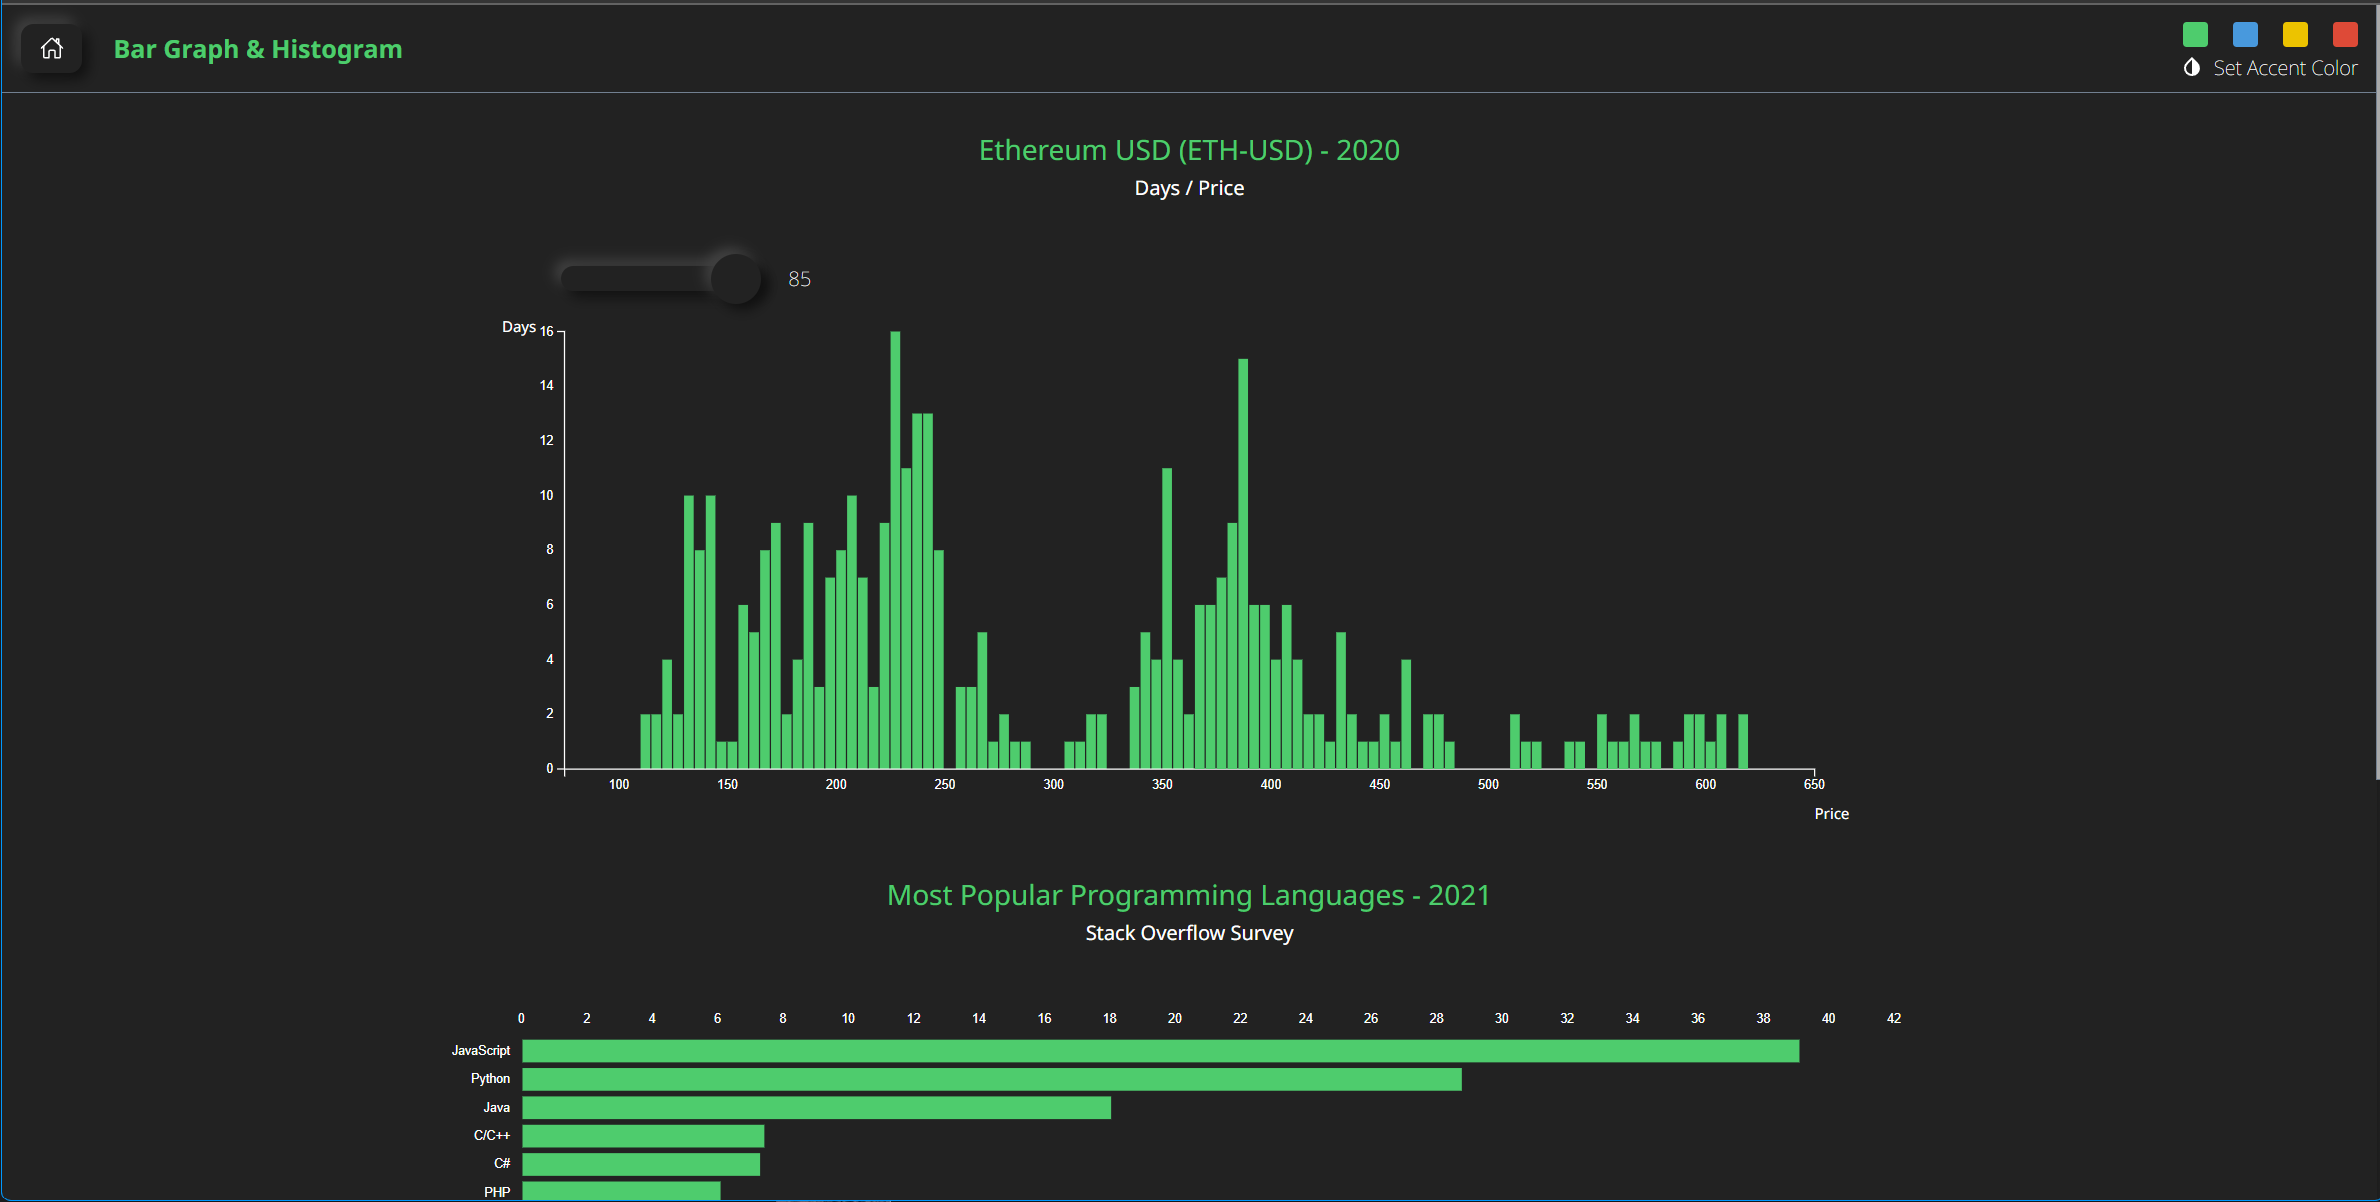Viewport: 2380px width, 1202px height.
Task: Select the green accent color swatch
Action: [x=2195, y=35]
